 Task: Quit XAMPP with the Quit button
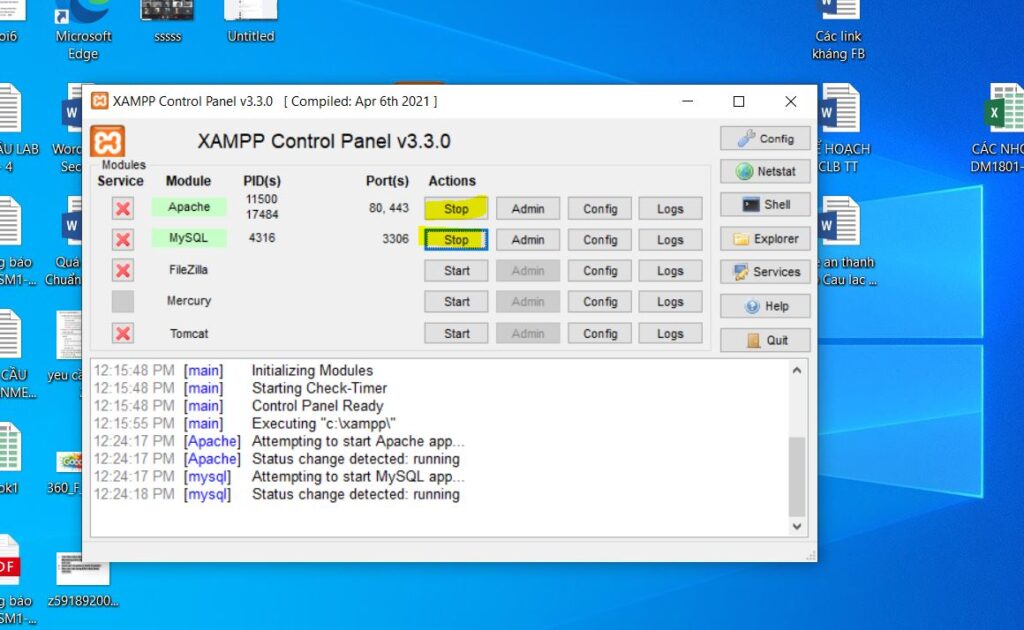pos(765,340)
